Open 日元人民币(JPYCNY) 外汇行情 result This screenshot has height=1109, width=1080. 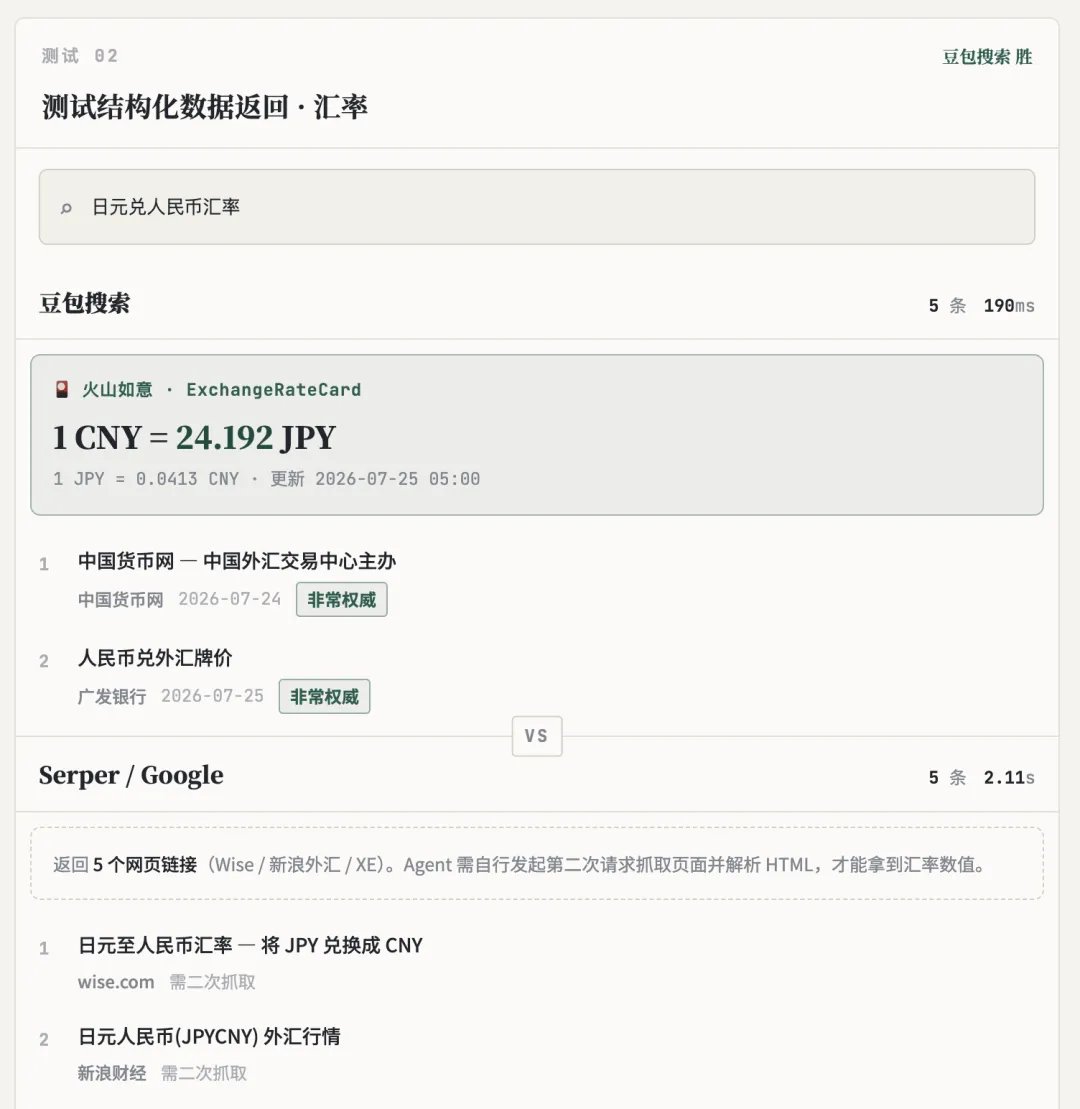209,1037
